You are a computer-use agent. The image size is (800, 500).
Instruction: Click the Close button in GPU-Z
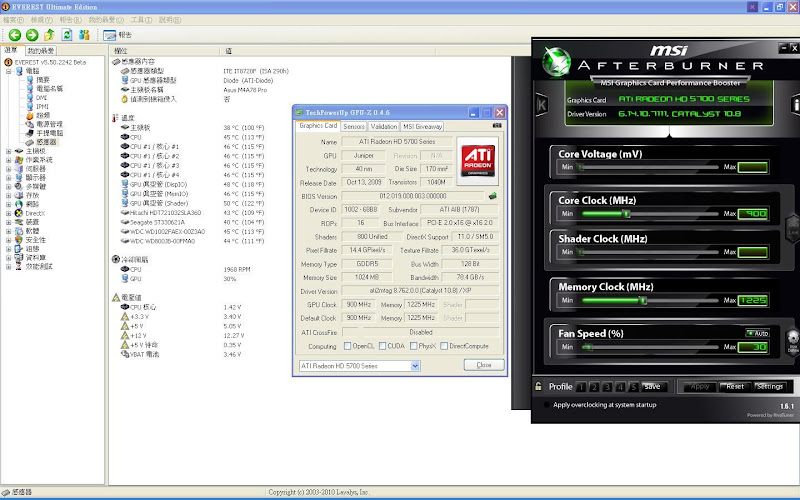click(x=484, y=365)
